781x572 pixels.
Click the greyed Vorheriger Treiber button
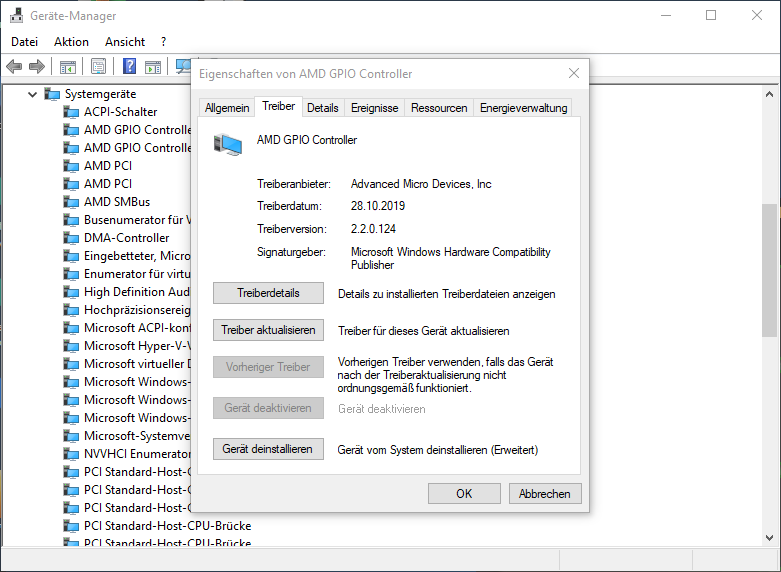(268, 367)
